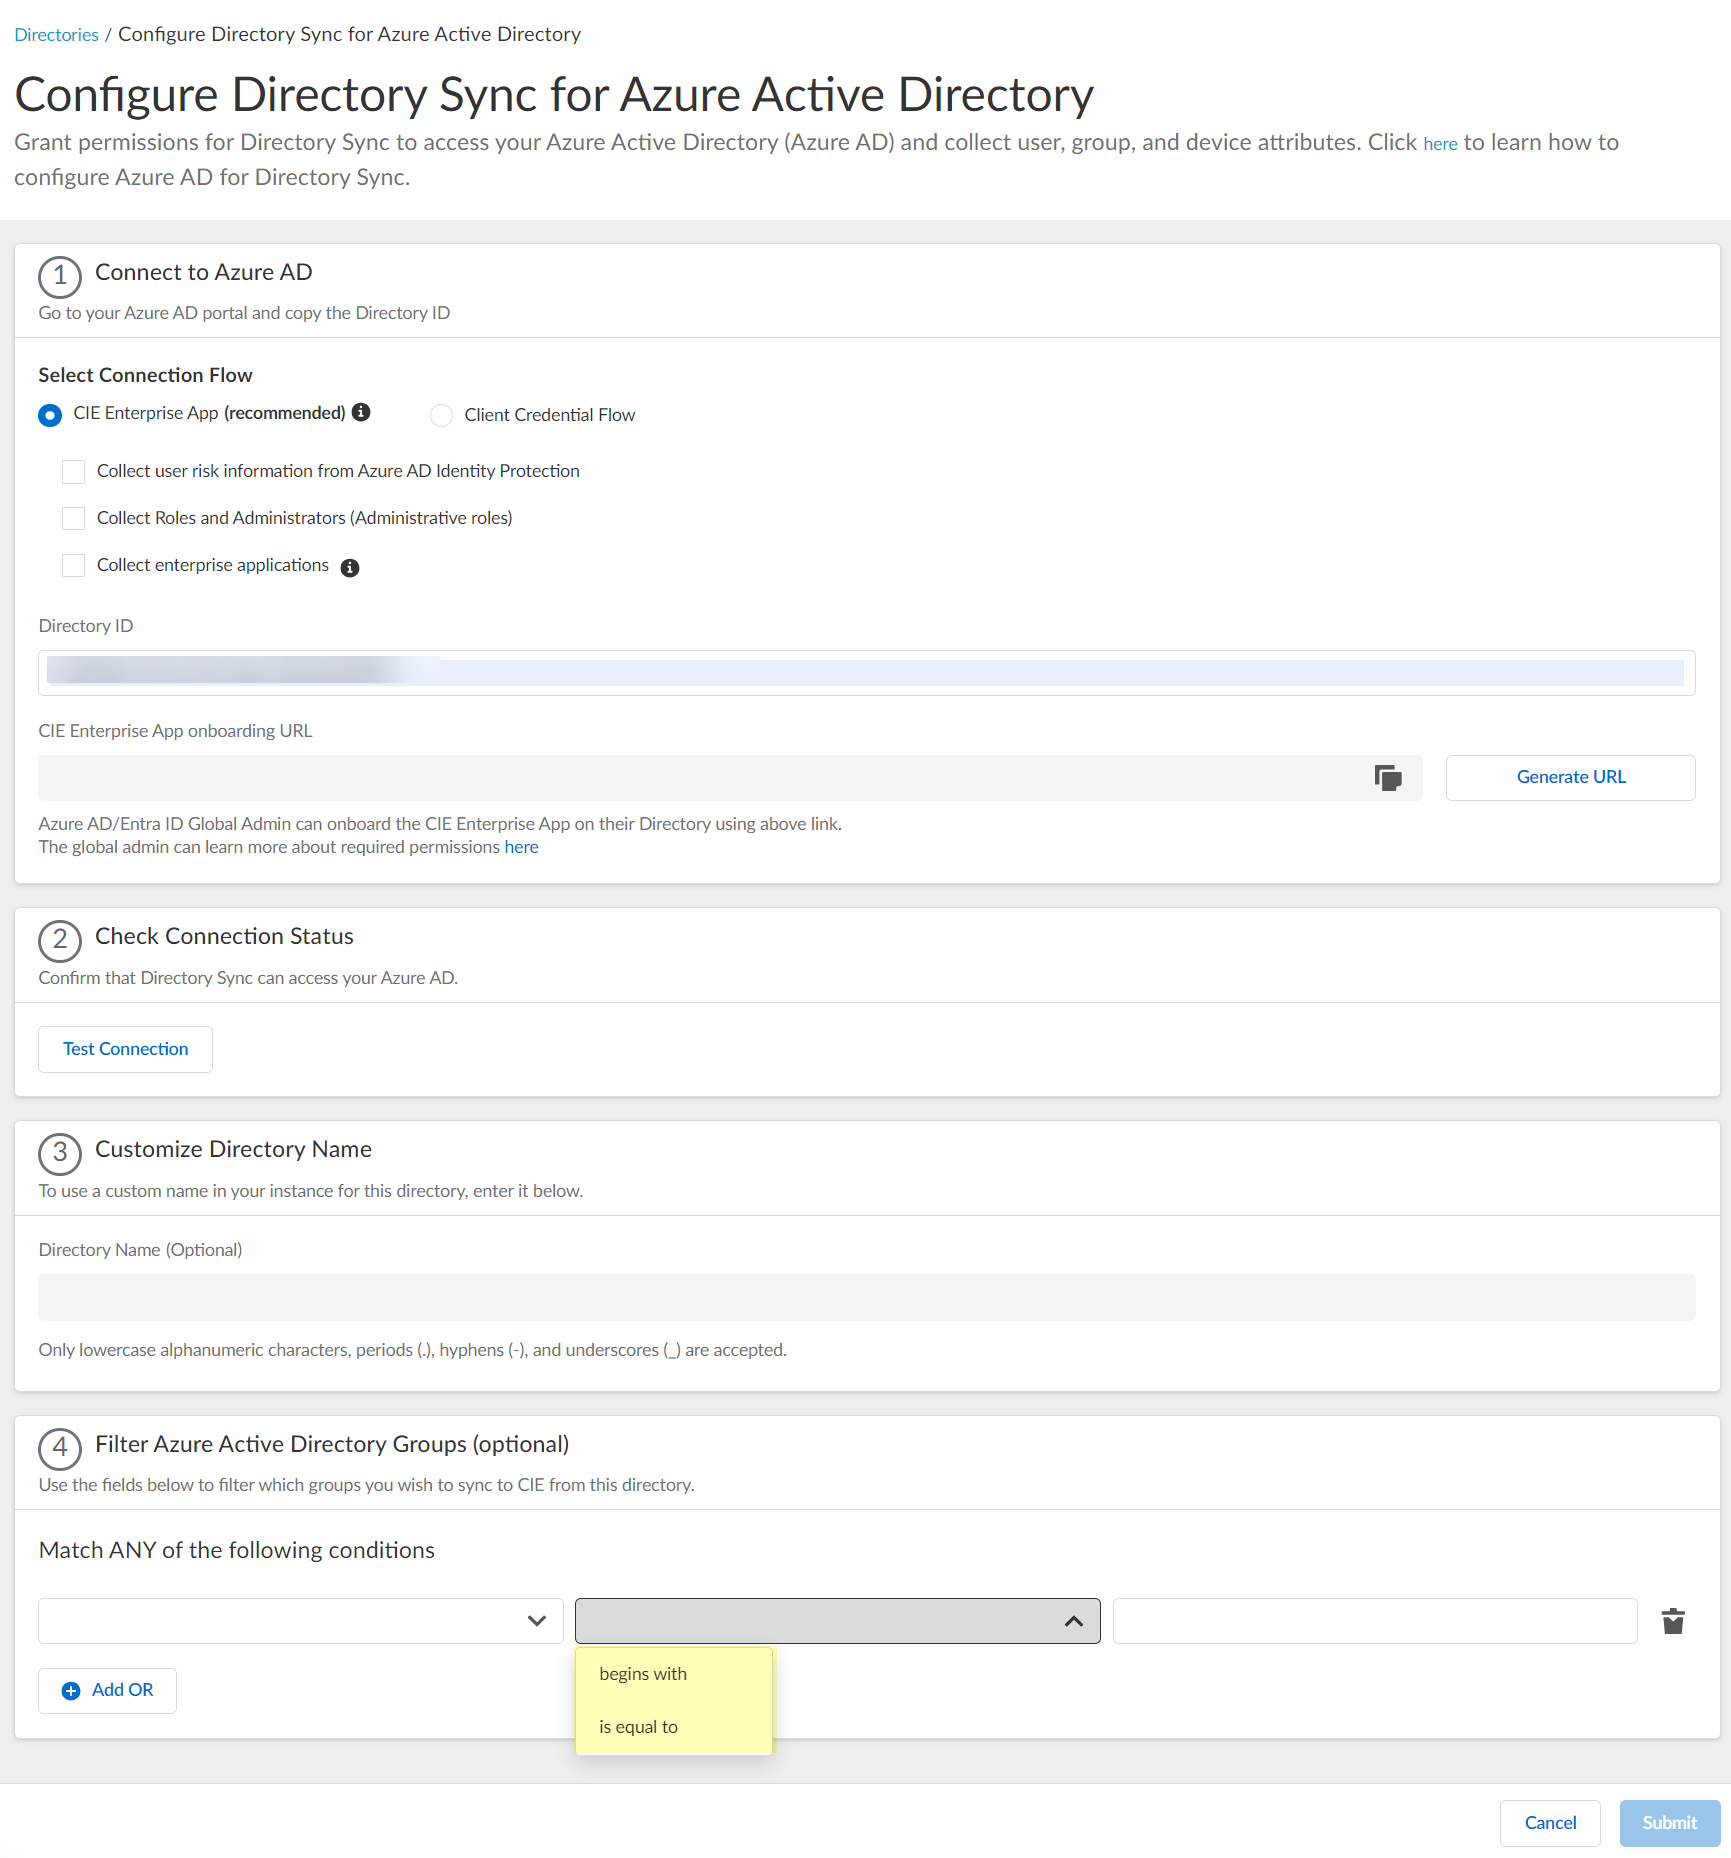Screen dimensions: 1731x1858
Task: Click the Cancel button
Action: point(1550,1823)
